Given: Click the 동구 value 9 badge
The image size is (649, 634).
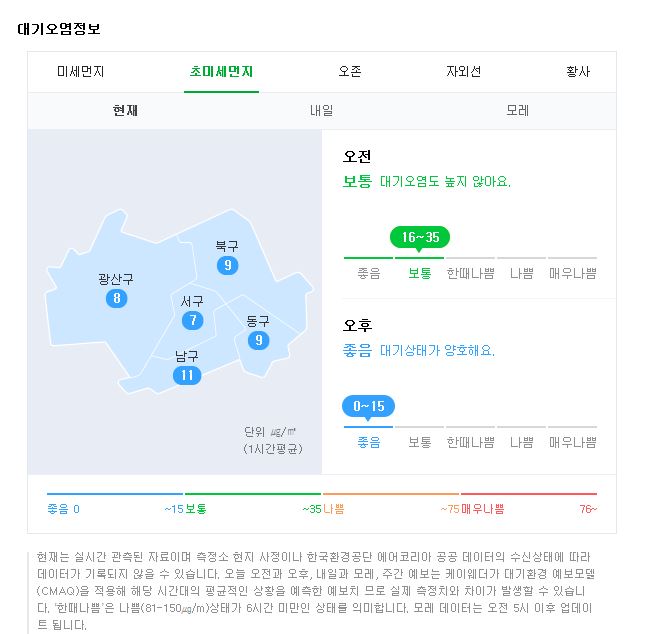Looking at the screenshot, I should pyautogui.click(x=259, y=340).
